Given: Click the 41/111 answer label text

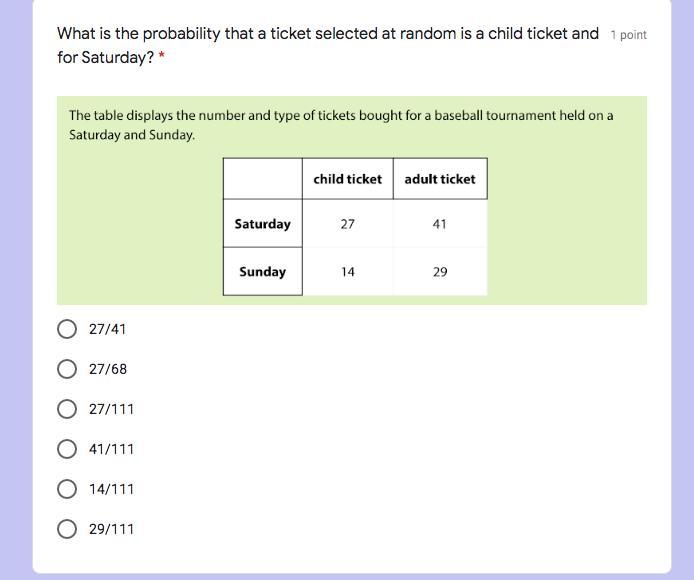Looking at the screenshot, I should tap(112, 449).
